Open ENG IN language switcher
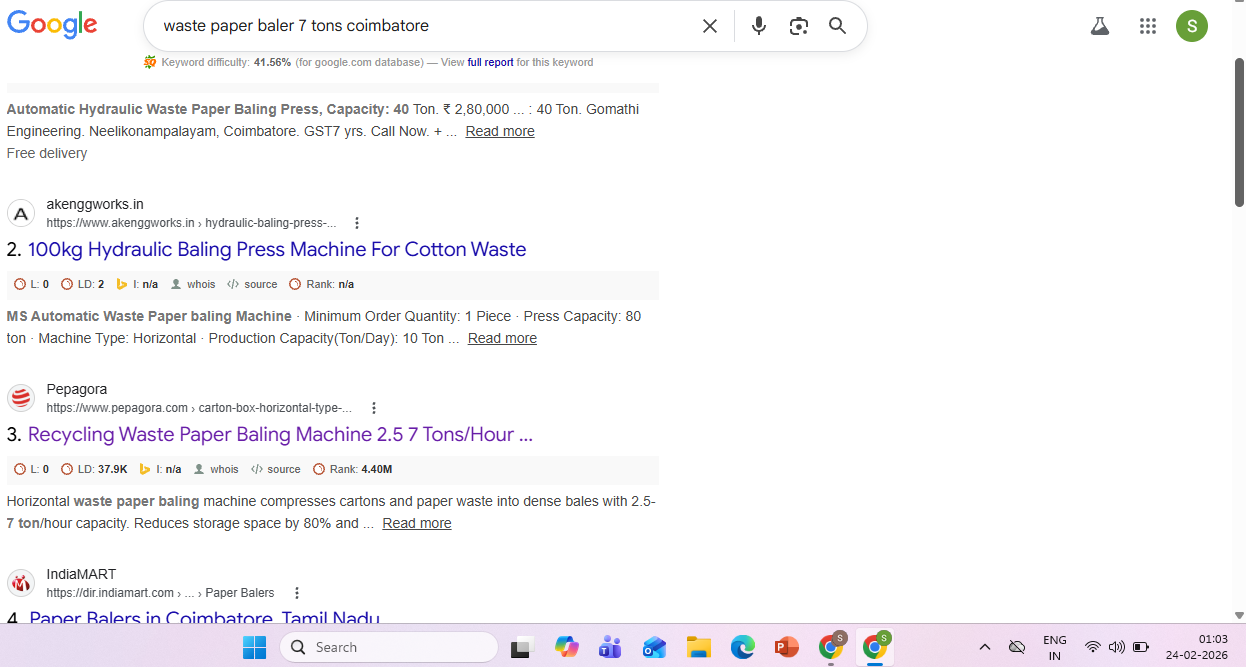 [x=1054, y=648]
